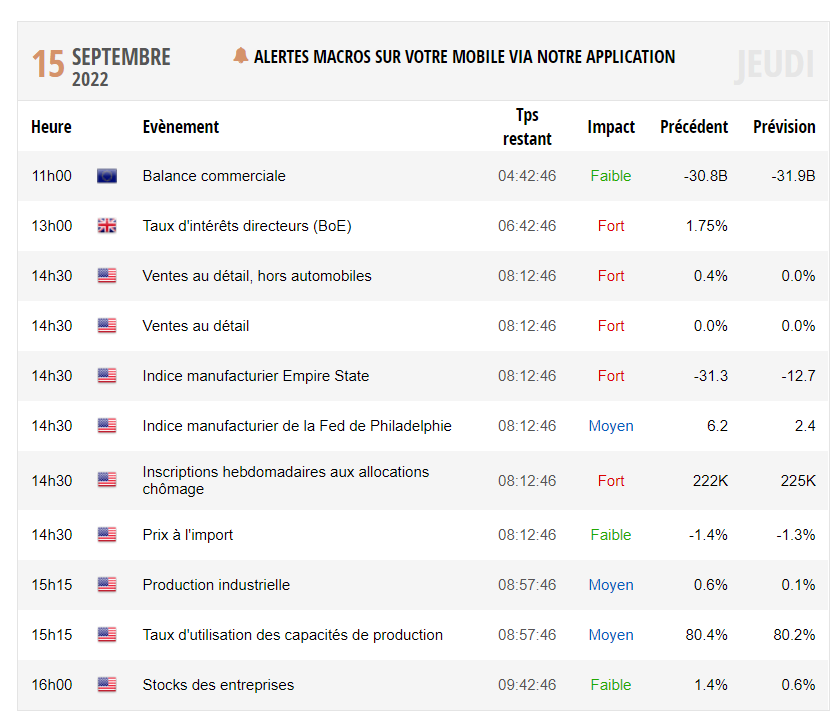Click the Evènement column header
Screen dimensions: 840x723
180,127
